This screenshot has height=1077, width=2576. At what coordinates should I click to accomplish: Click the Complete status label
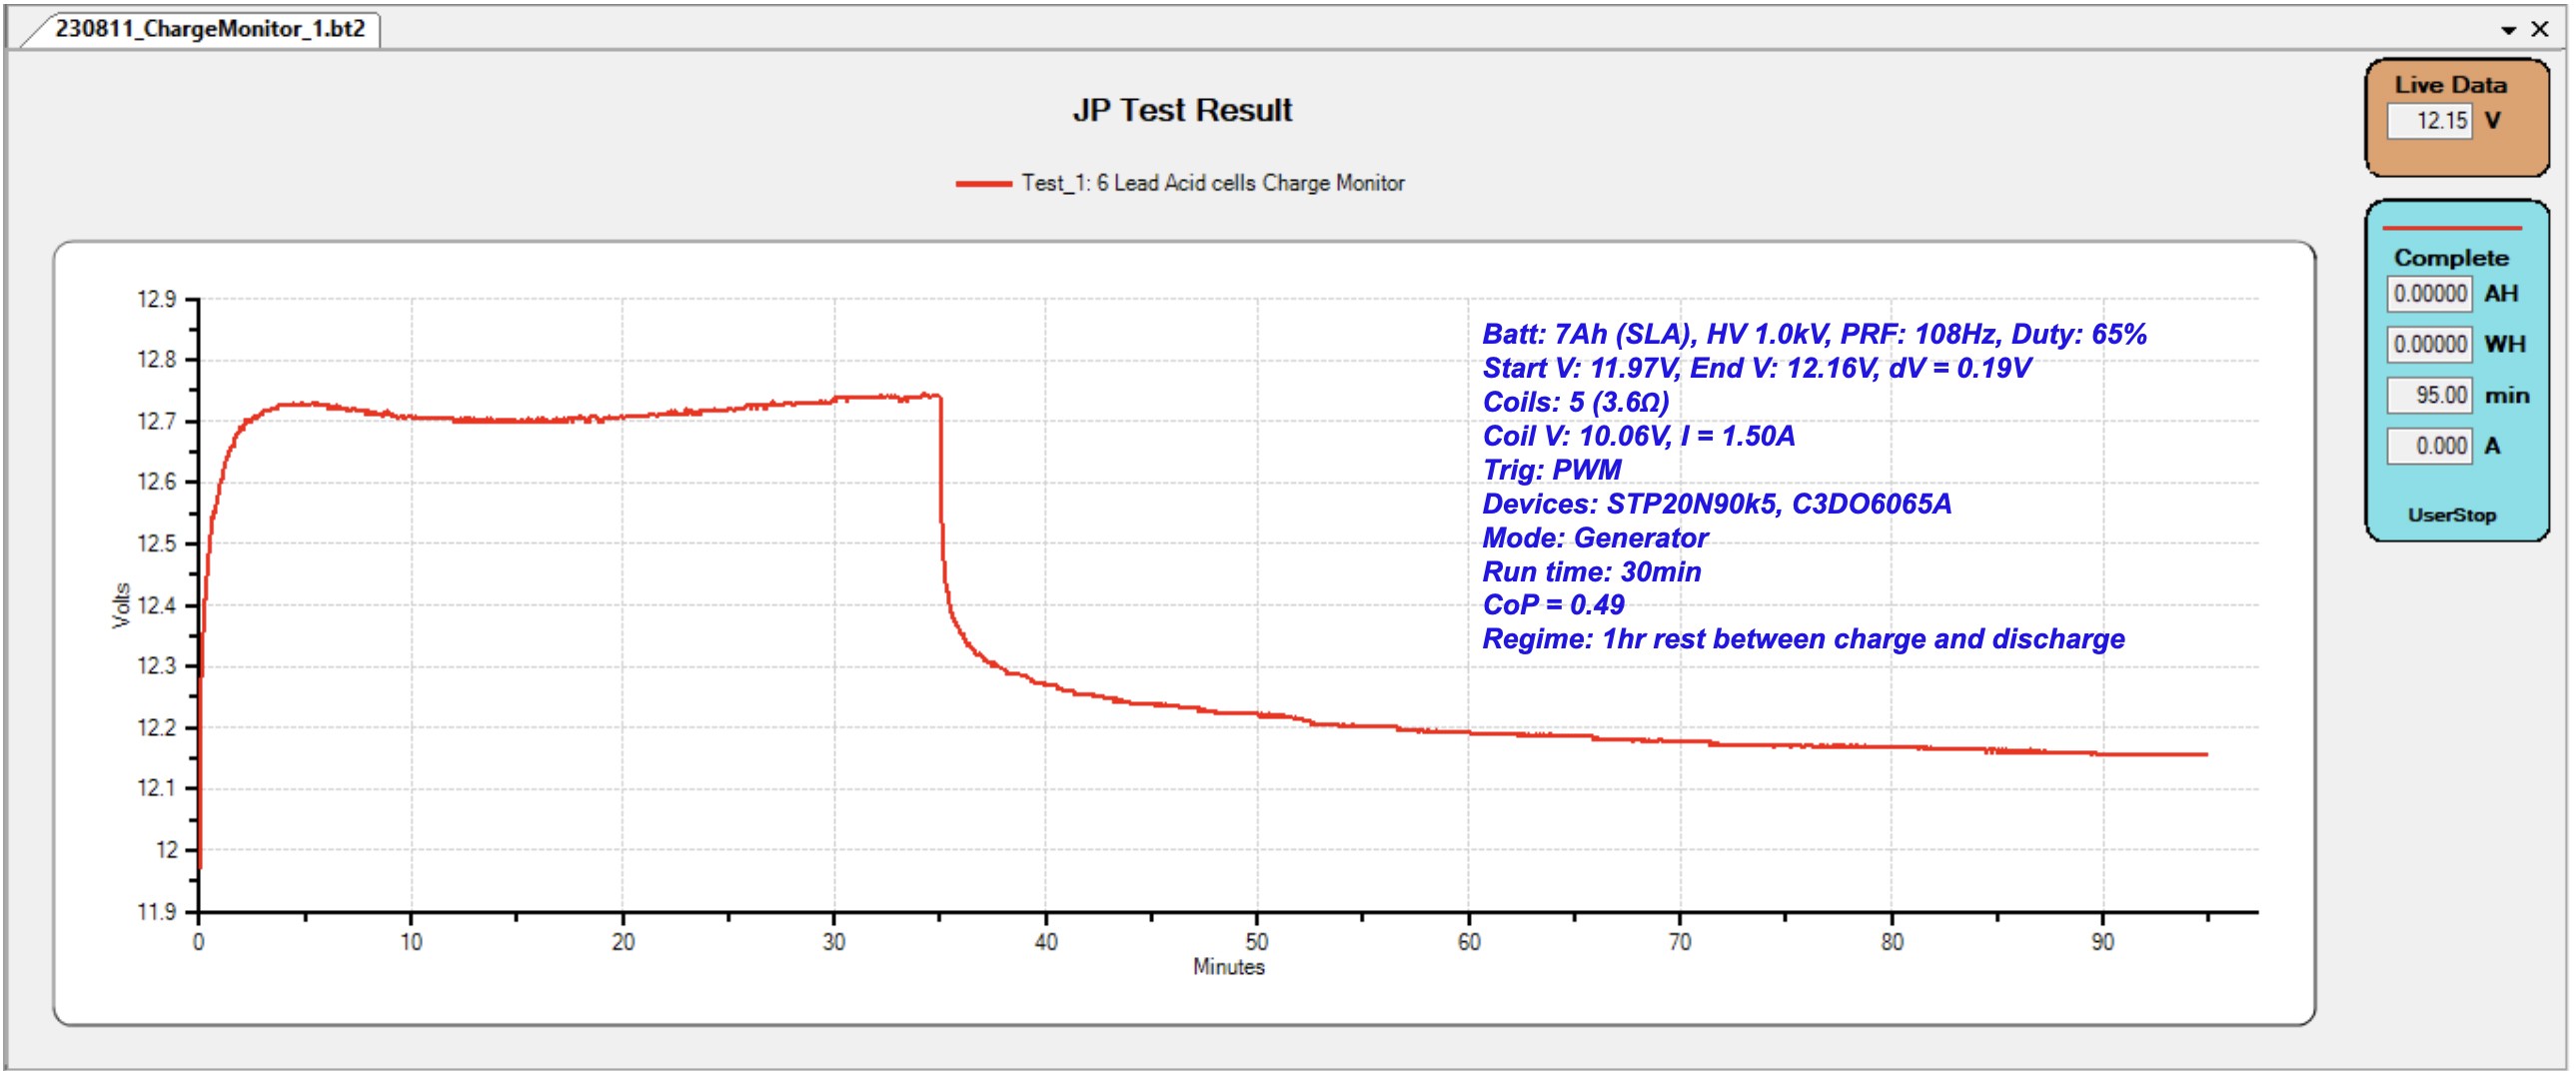pos(2450,258)
